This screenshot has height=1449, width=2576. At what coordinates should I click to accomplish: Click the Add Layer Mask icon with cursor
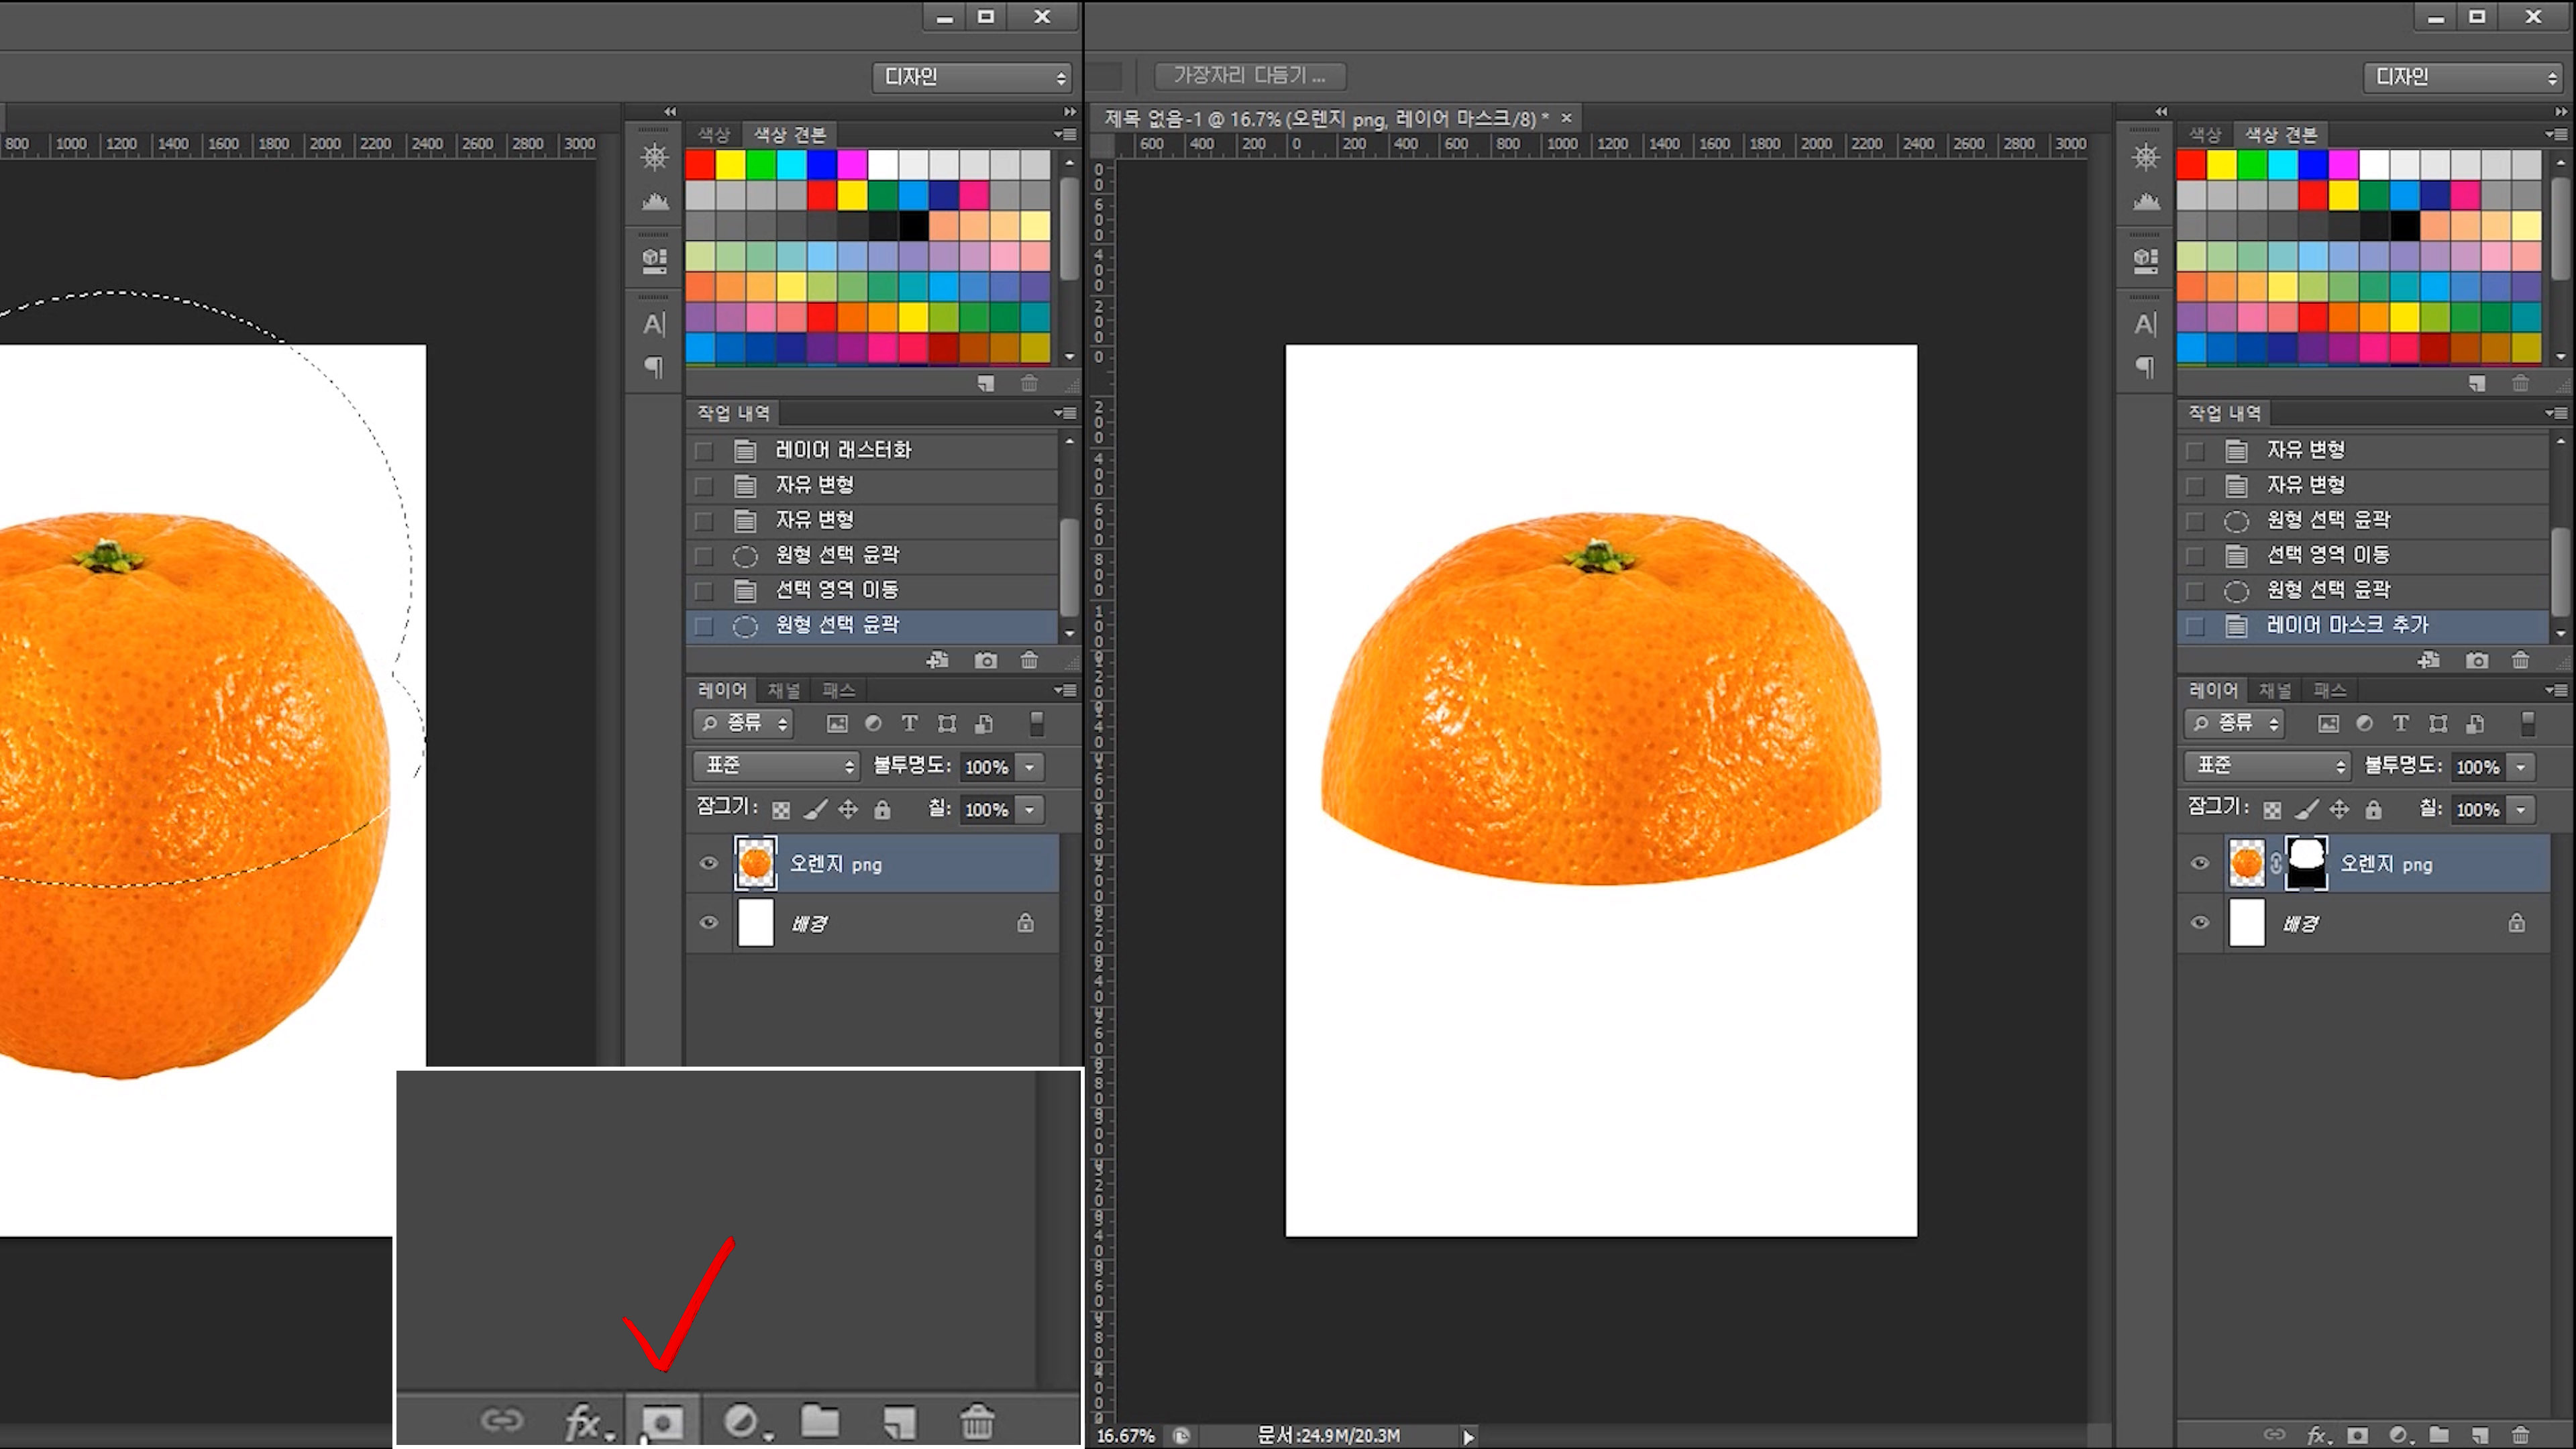click(662, 1421)
